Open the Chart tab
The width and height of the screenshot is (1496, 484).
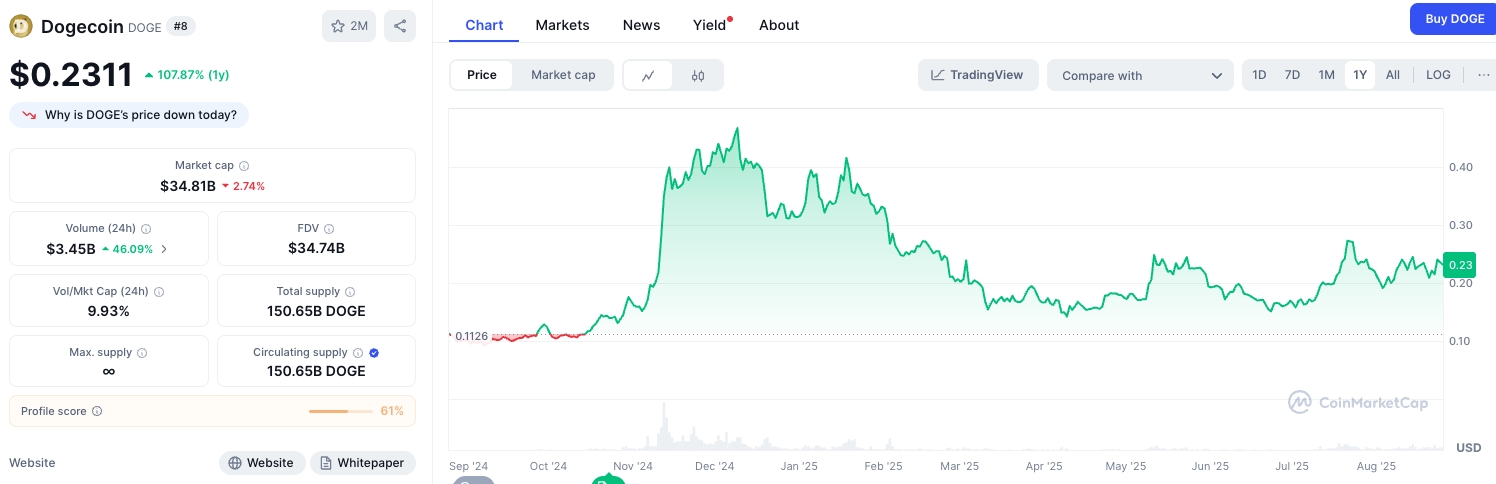pyautogui.click(x=484, y=25)
